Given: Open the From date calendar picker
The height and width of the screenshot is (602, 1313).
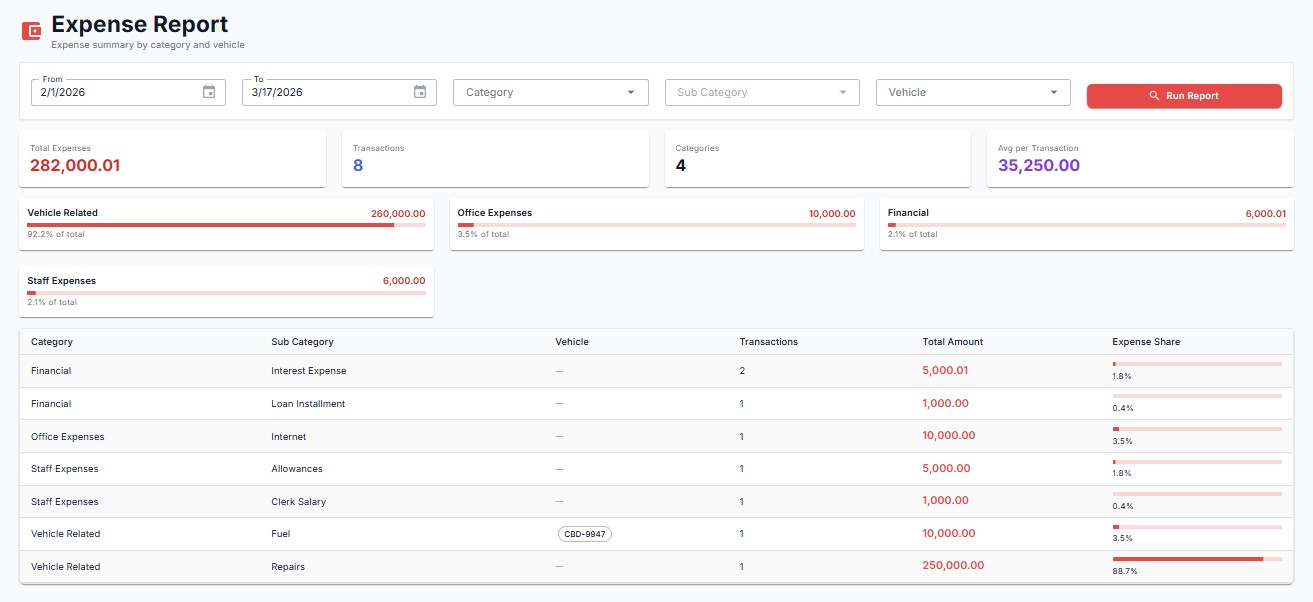Looking at the screenshot, I should coord(207,91).
